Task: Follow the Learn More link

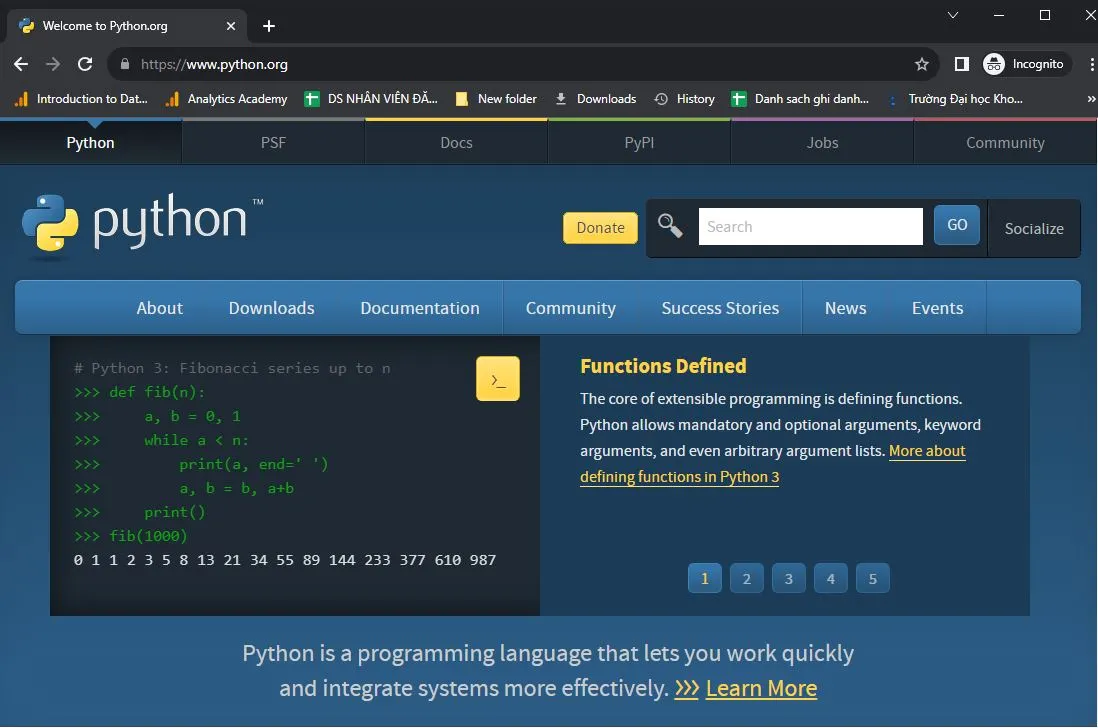Action: click(x=760, y=688)
